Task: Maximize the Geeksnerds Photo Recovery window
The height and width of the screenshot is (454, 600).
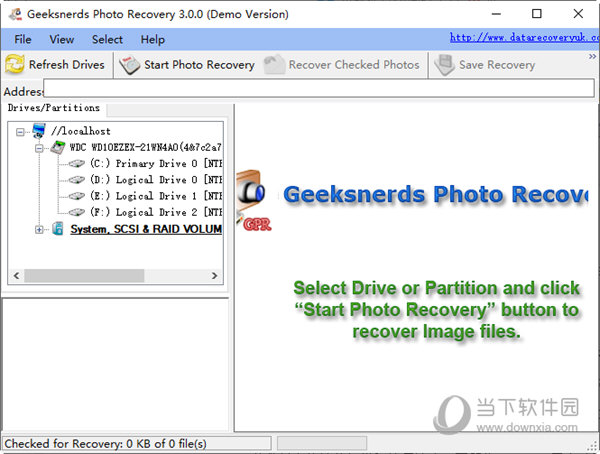Action: point(537,14)
